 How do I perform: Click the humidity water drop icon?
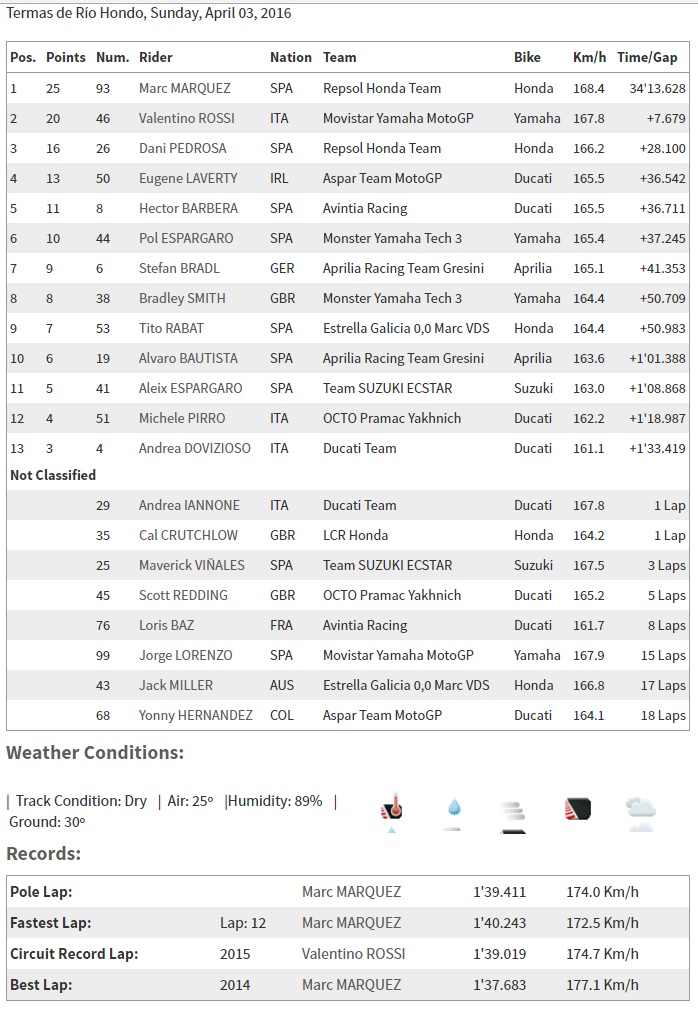pyautogui.click(x=454, y=812)
